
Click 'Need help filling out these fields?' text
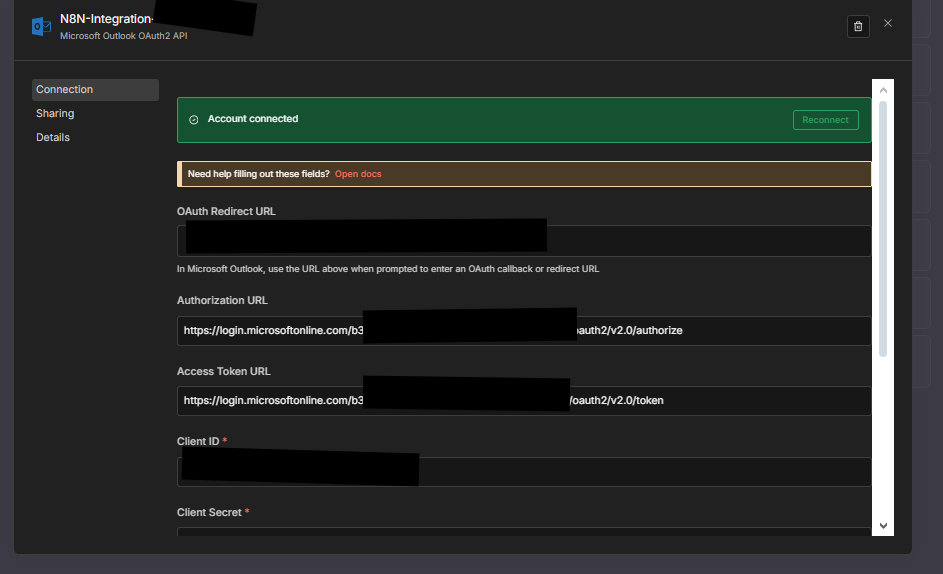pos(259,174)
